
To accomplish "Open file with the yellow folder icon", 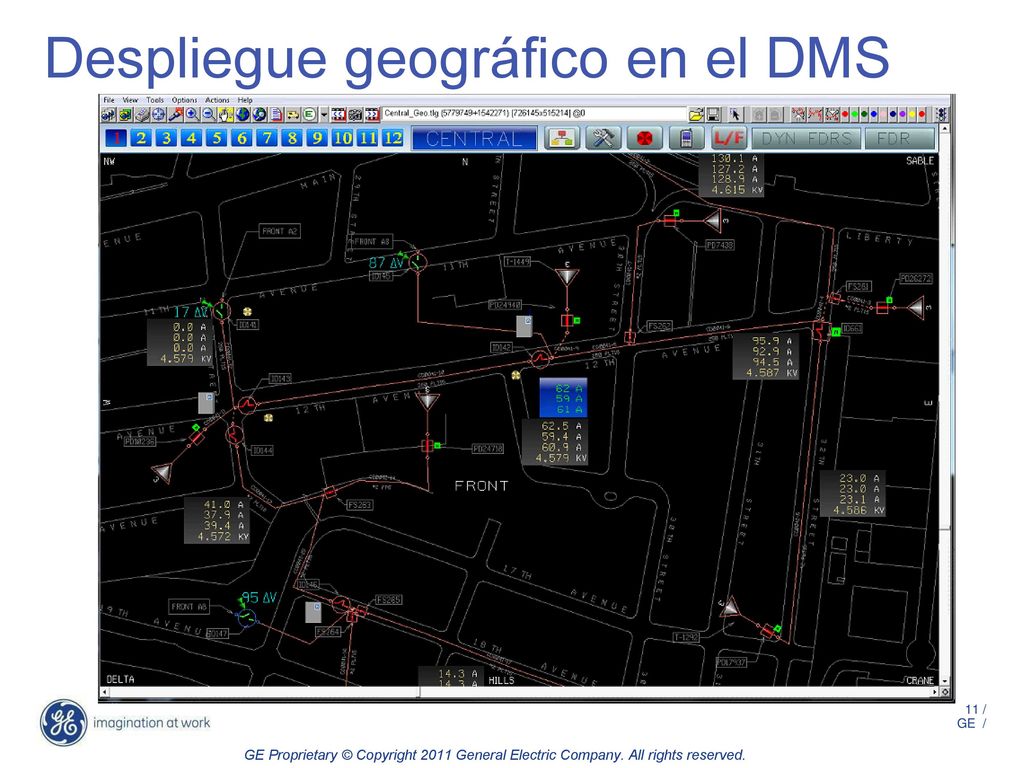I will 696,115.
